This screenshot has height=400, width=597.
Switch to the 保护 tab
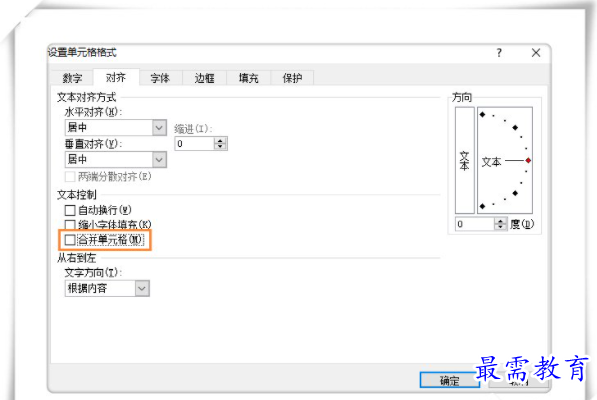point(292,78)
